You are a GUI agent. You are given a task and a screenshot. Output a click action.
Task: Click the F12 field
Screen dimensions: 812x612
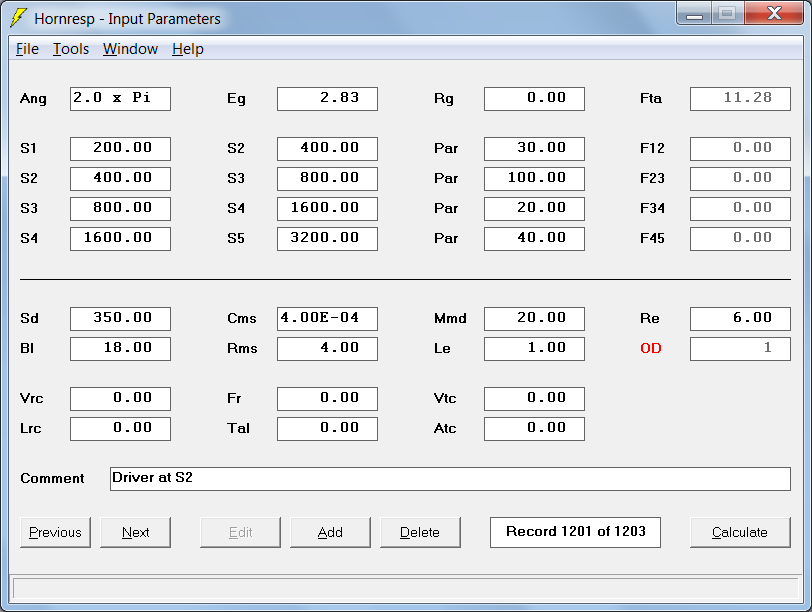pyautogui.click(x=740, y=149)
